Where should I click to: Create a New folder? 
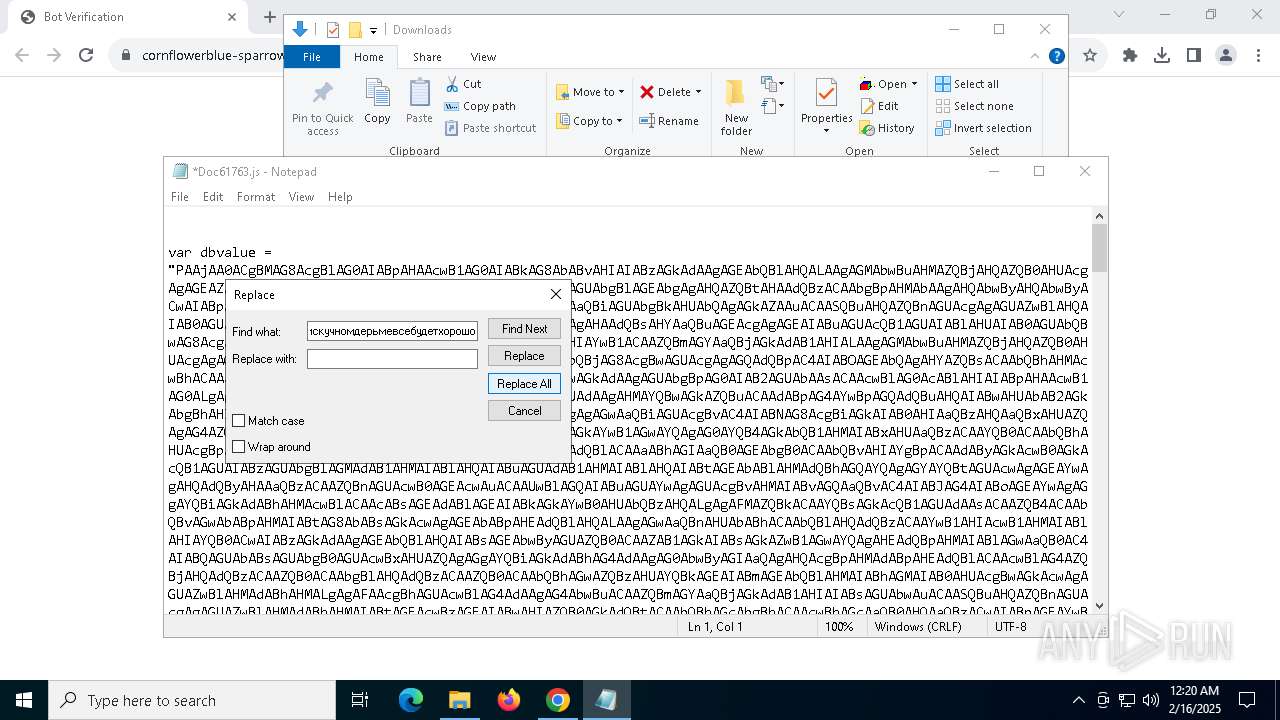[x=736, y=107]
